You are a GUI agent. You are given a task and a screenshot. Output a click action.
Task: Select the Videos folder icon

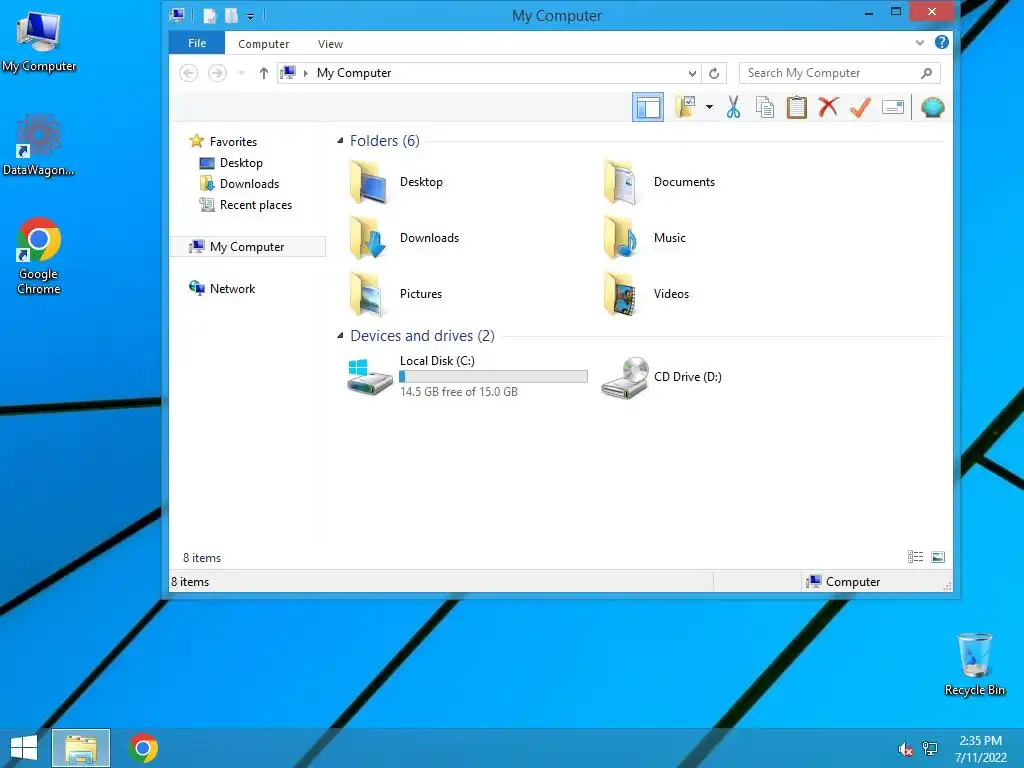coord(620,294)
